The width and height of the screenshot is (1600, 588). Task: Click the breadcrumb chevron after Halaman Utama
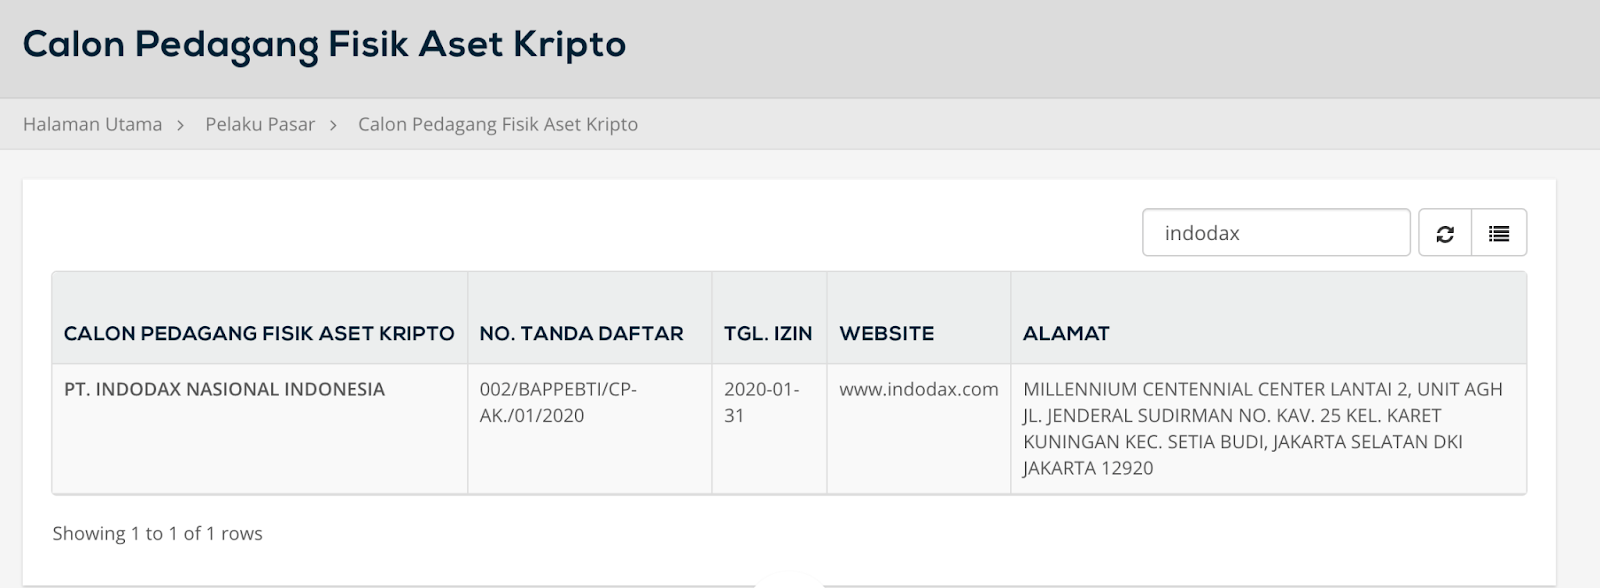(181, 125)
